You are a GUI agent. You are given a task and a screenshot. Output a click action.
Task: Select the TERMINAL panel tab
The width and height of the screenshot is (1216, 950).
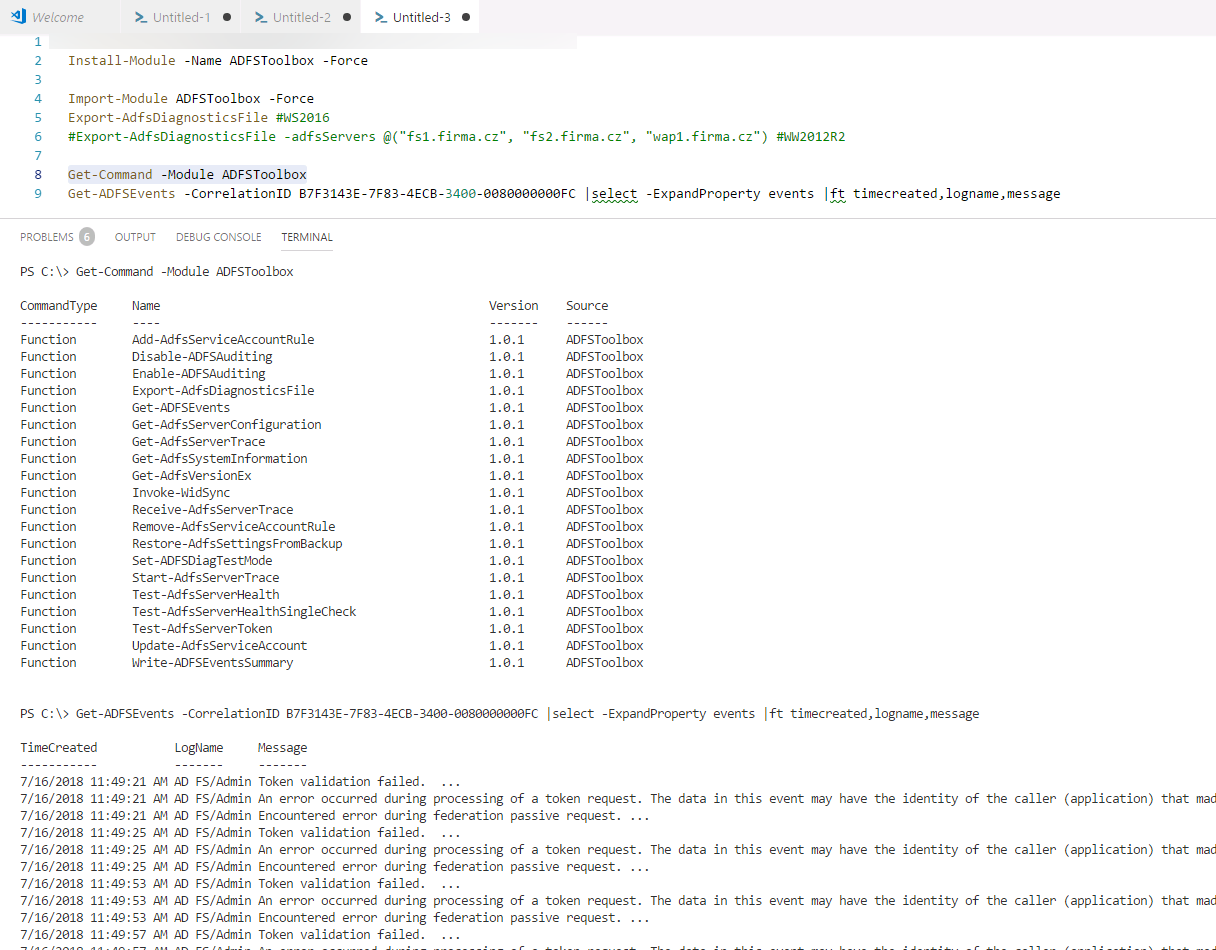307,237
